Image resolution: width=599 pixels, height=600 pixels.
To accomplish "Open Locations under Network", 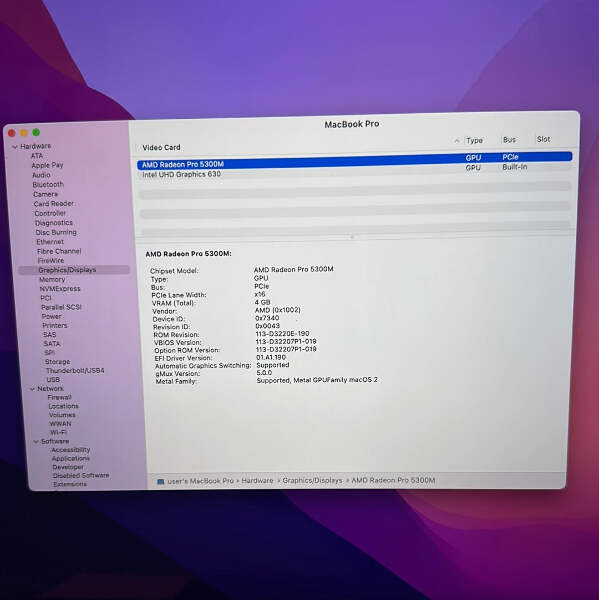I will pyautogui.click(x=64, y=406).
